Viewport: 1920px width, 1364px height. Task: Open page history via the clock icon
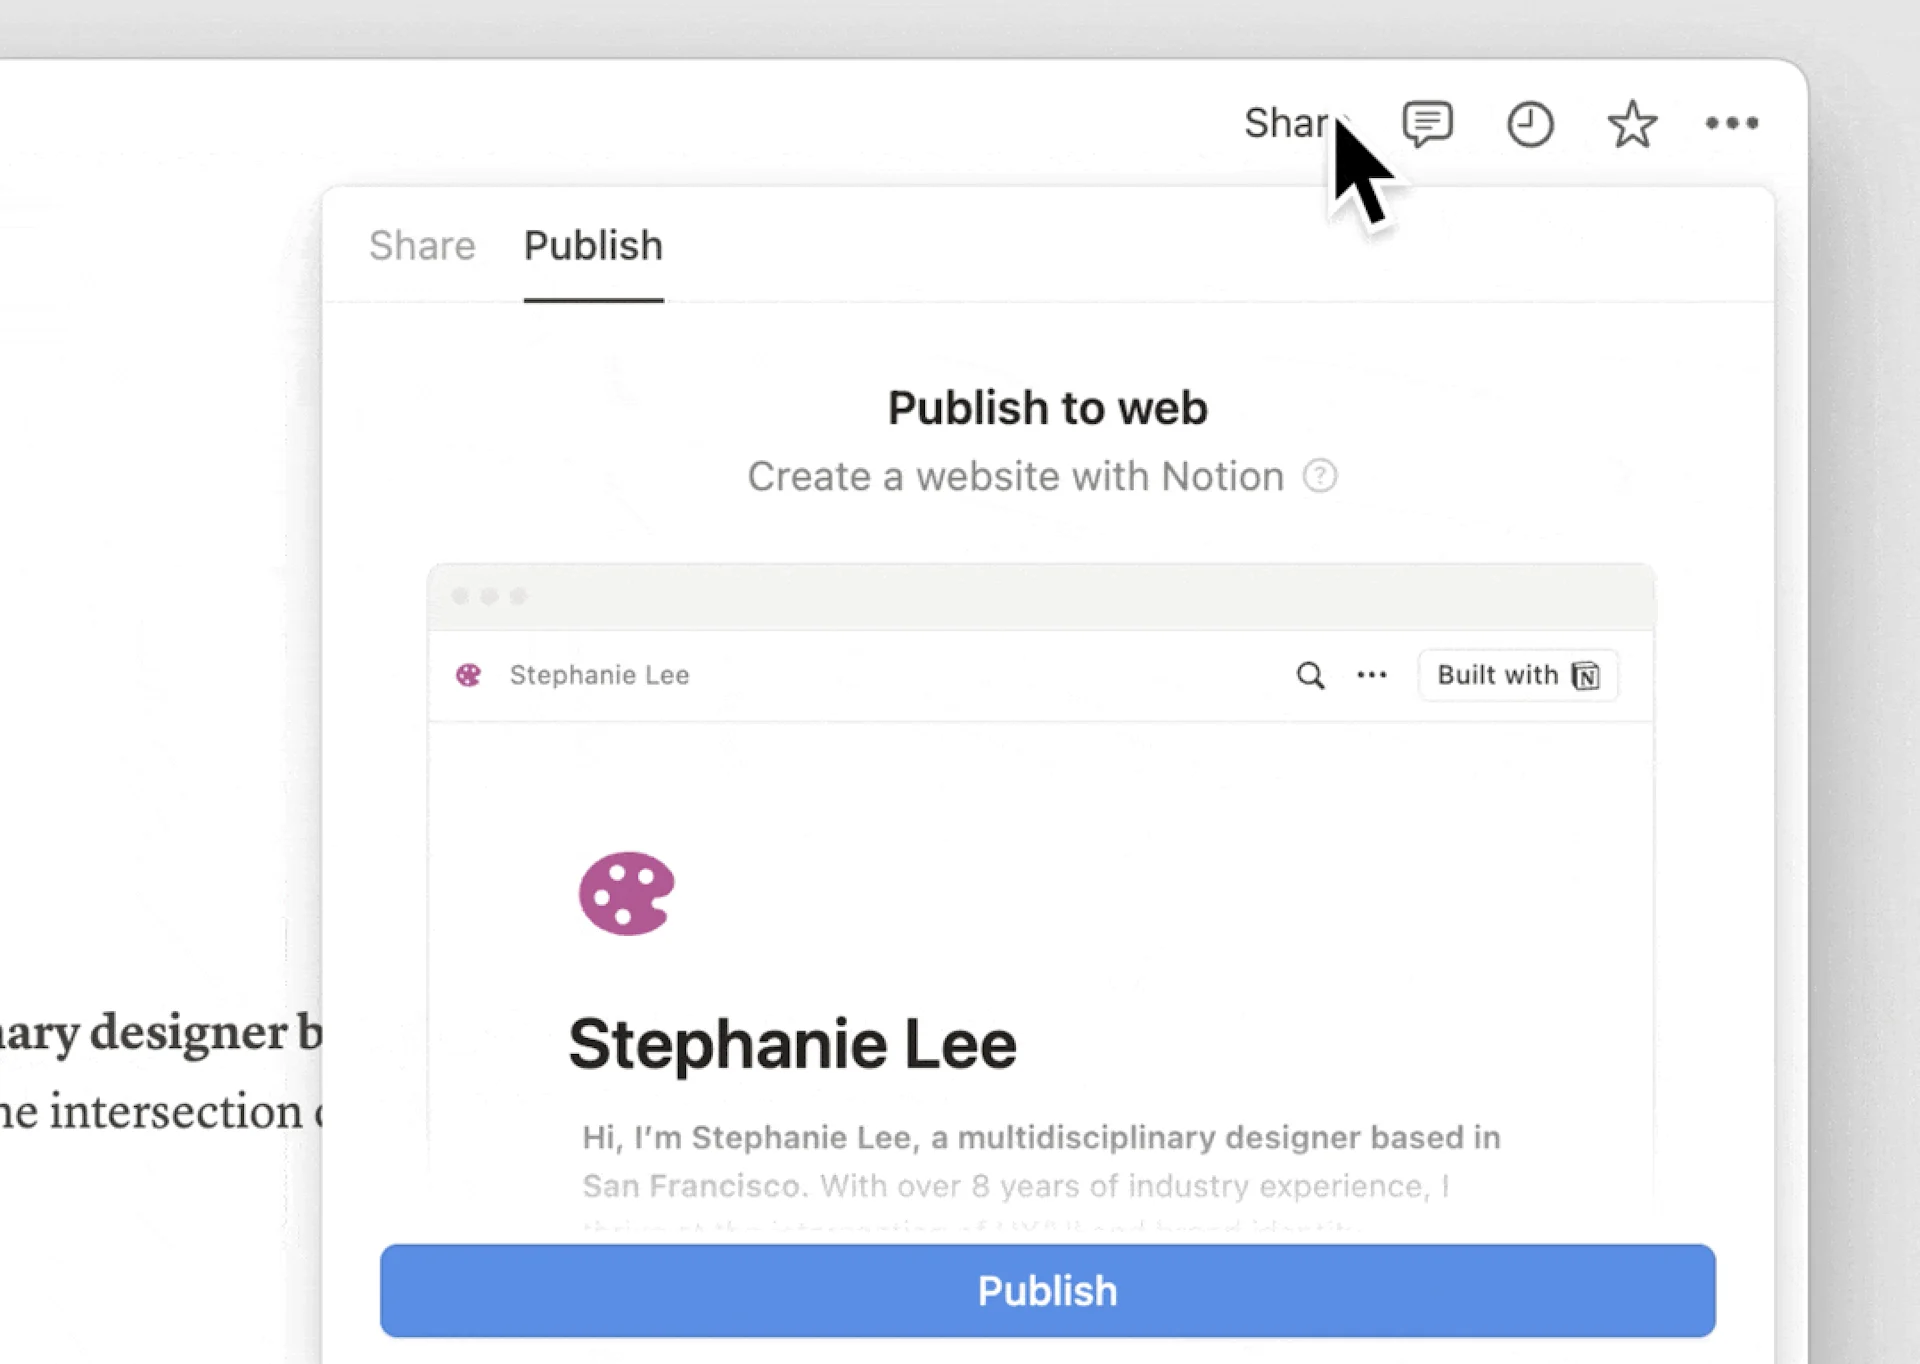(1529, 123)
